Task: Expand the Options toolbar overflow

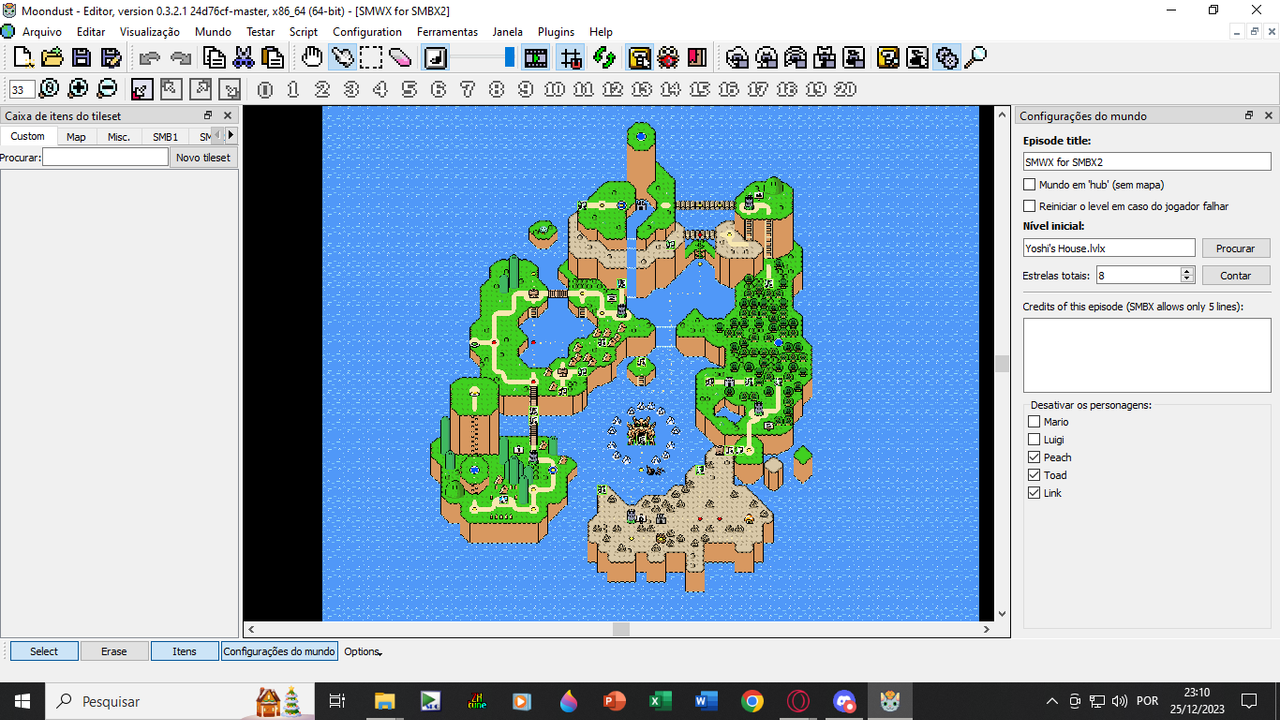Action: coord(363,651)
